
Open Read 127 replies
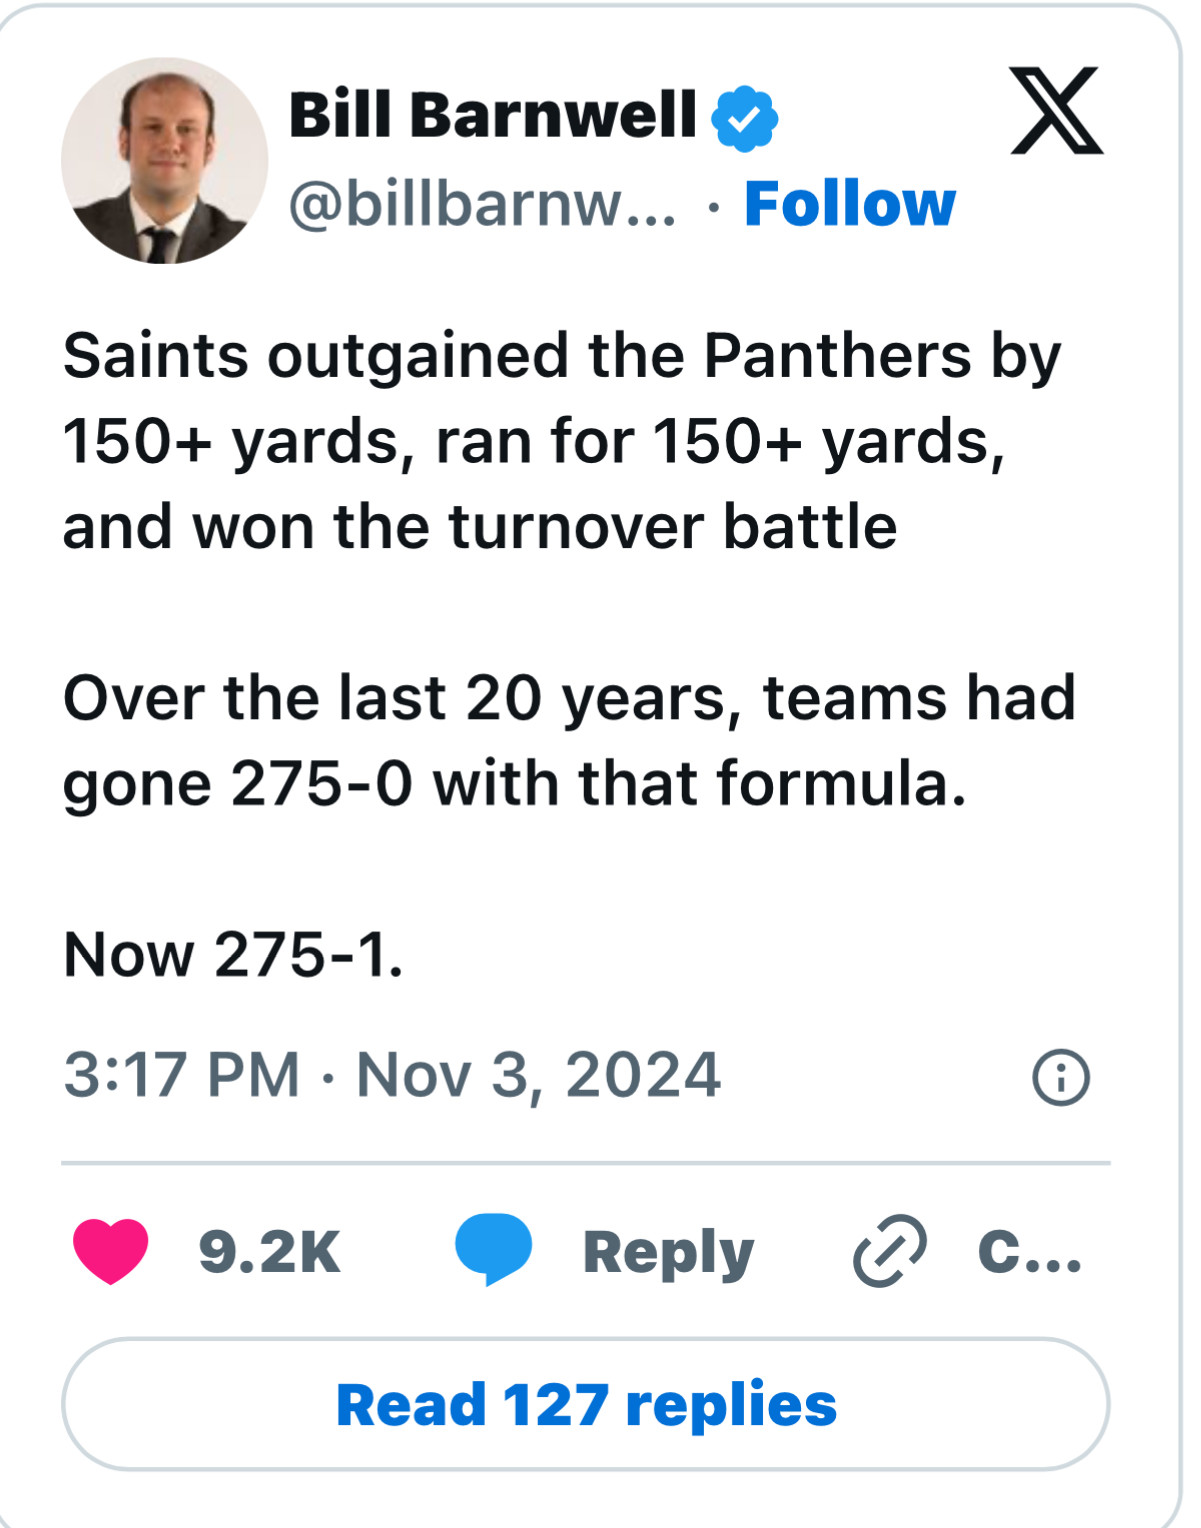click(x=586, y=1404)
